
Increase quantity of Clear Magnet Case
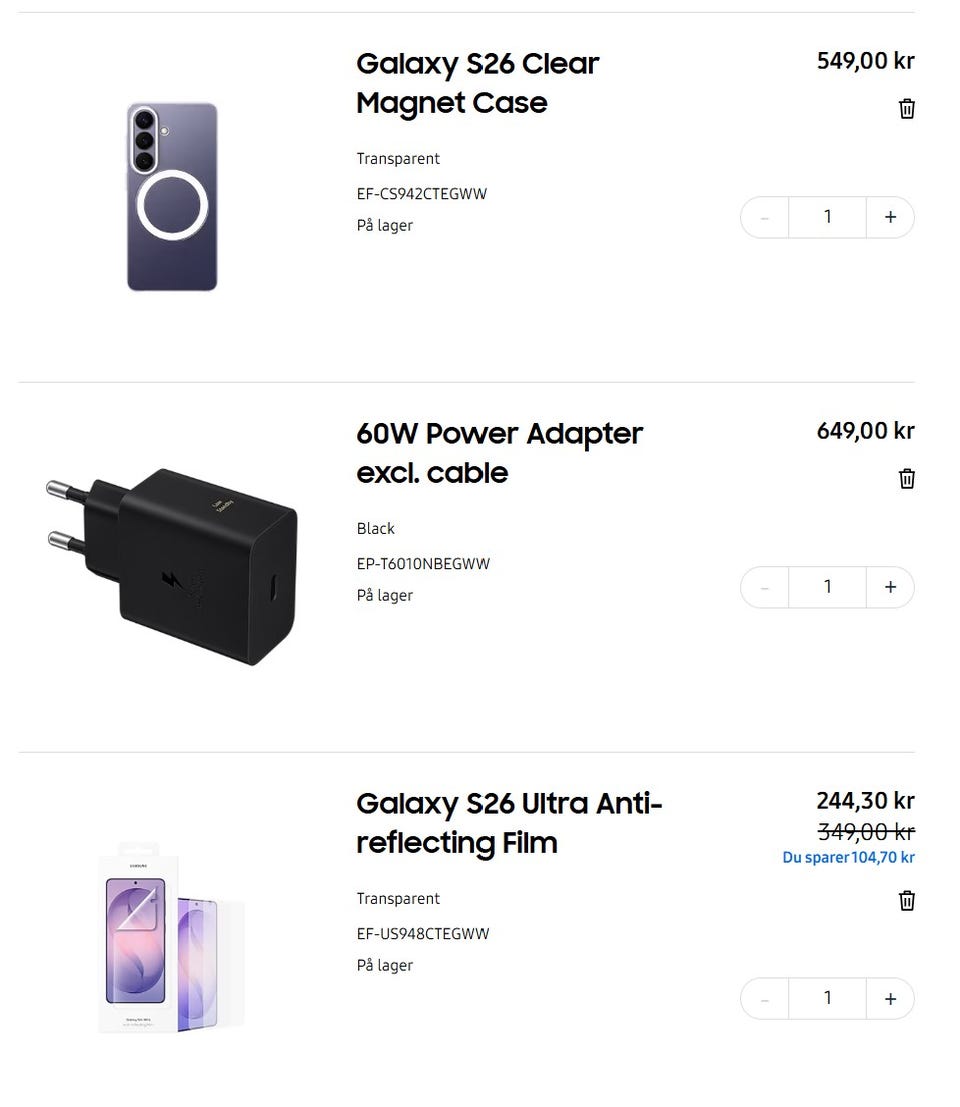click(x=890, y=217)
